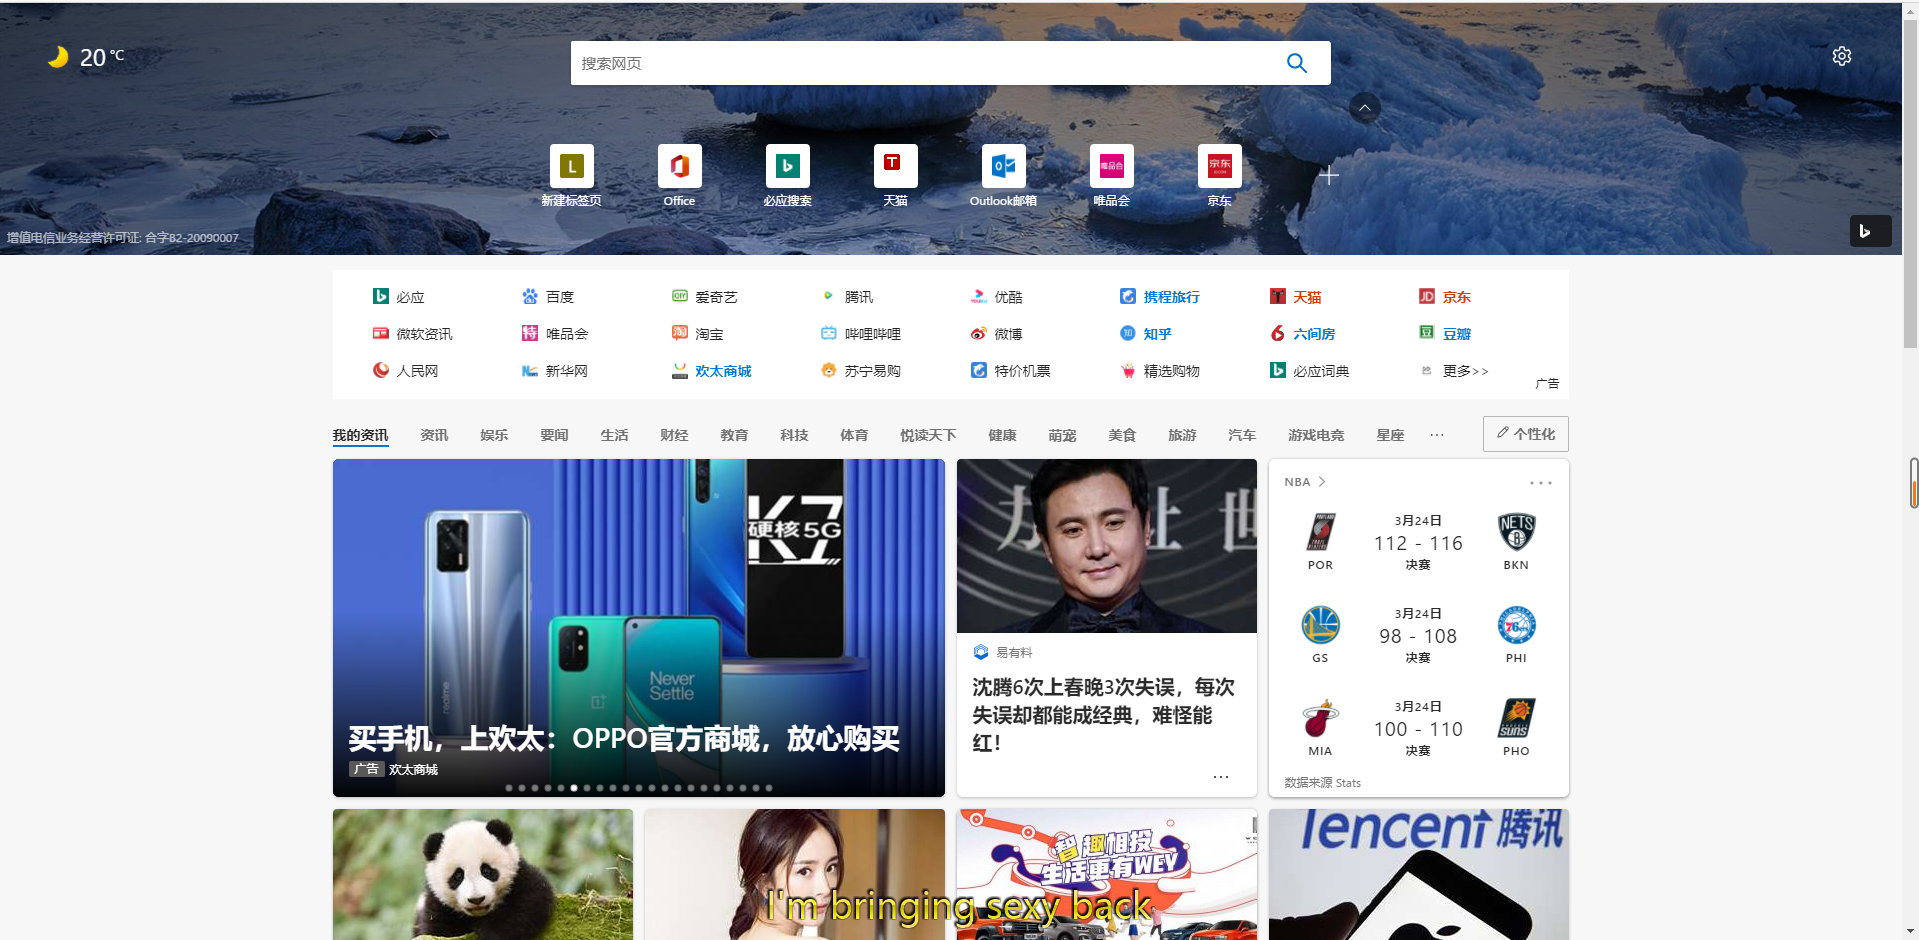Open page settings gear icon
The image size is (1919, 940).
coord(1842,56)
